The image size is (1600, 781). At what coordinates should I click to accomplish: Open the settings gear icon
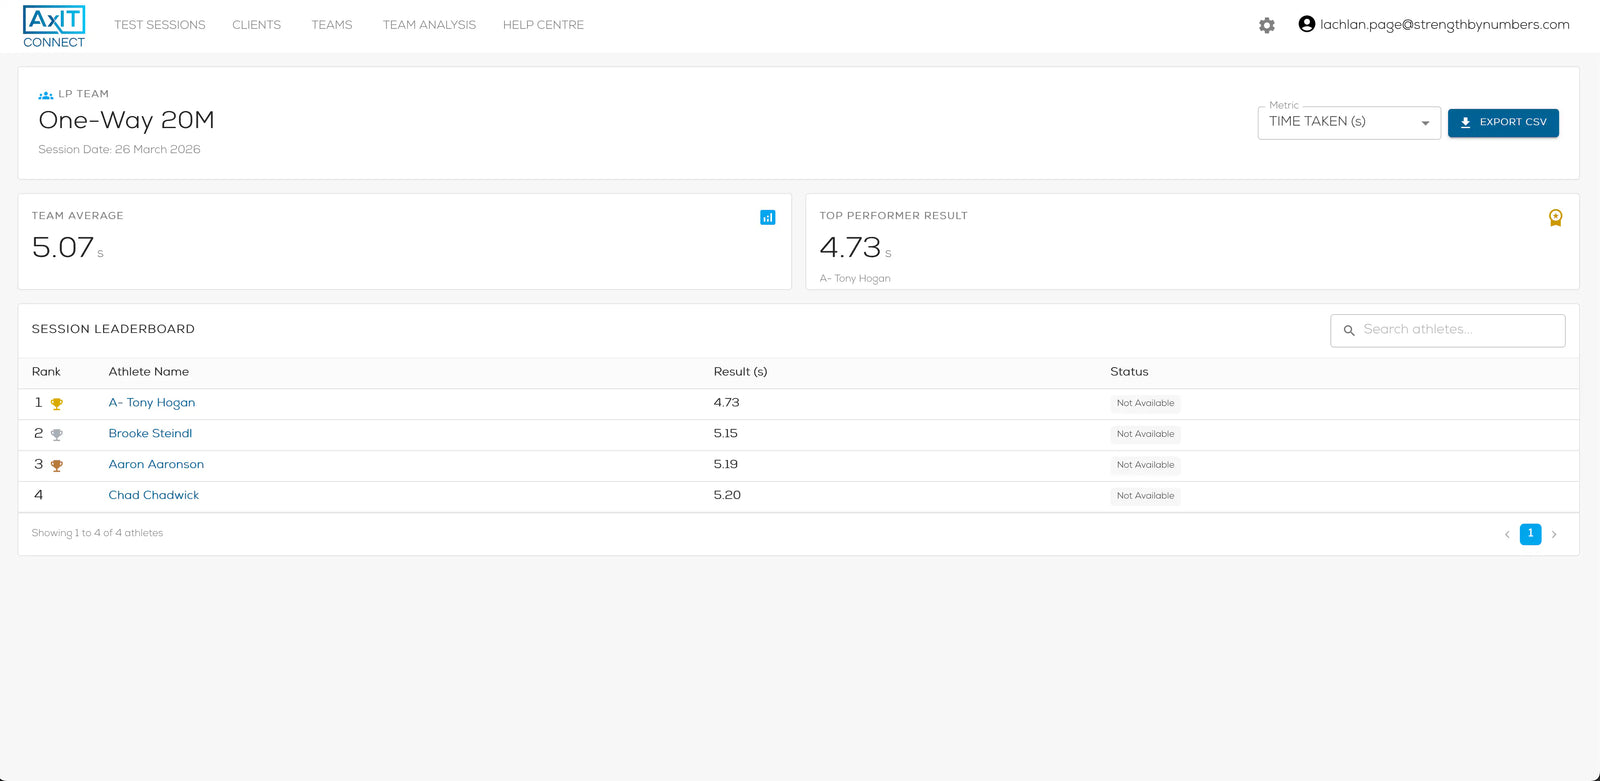pyautogui.click(x=1267, y=25)
